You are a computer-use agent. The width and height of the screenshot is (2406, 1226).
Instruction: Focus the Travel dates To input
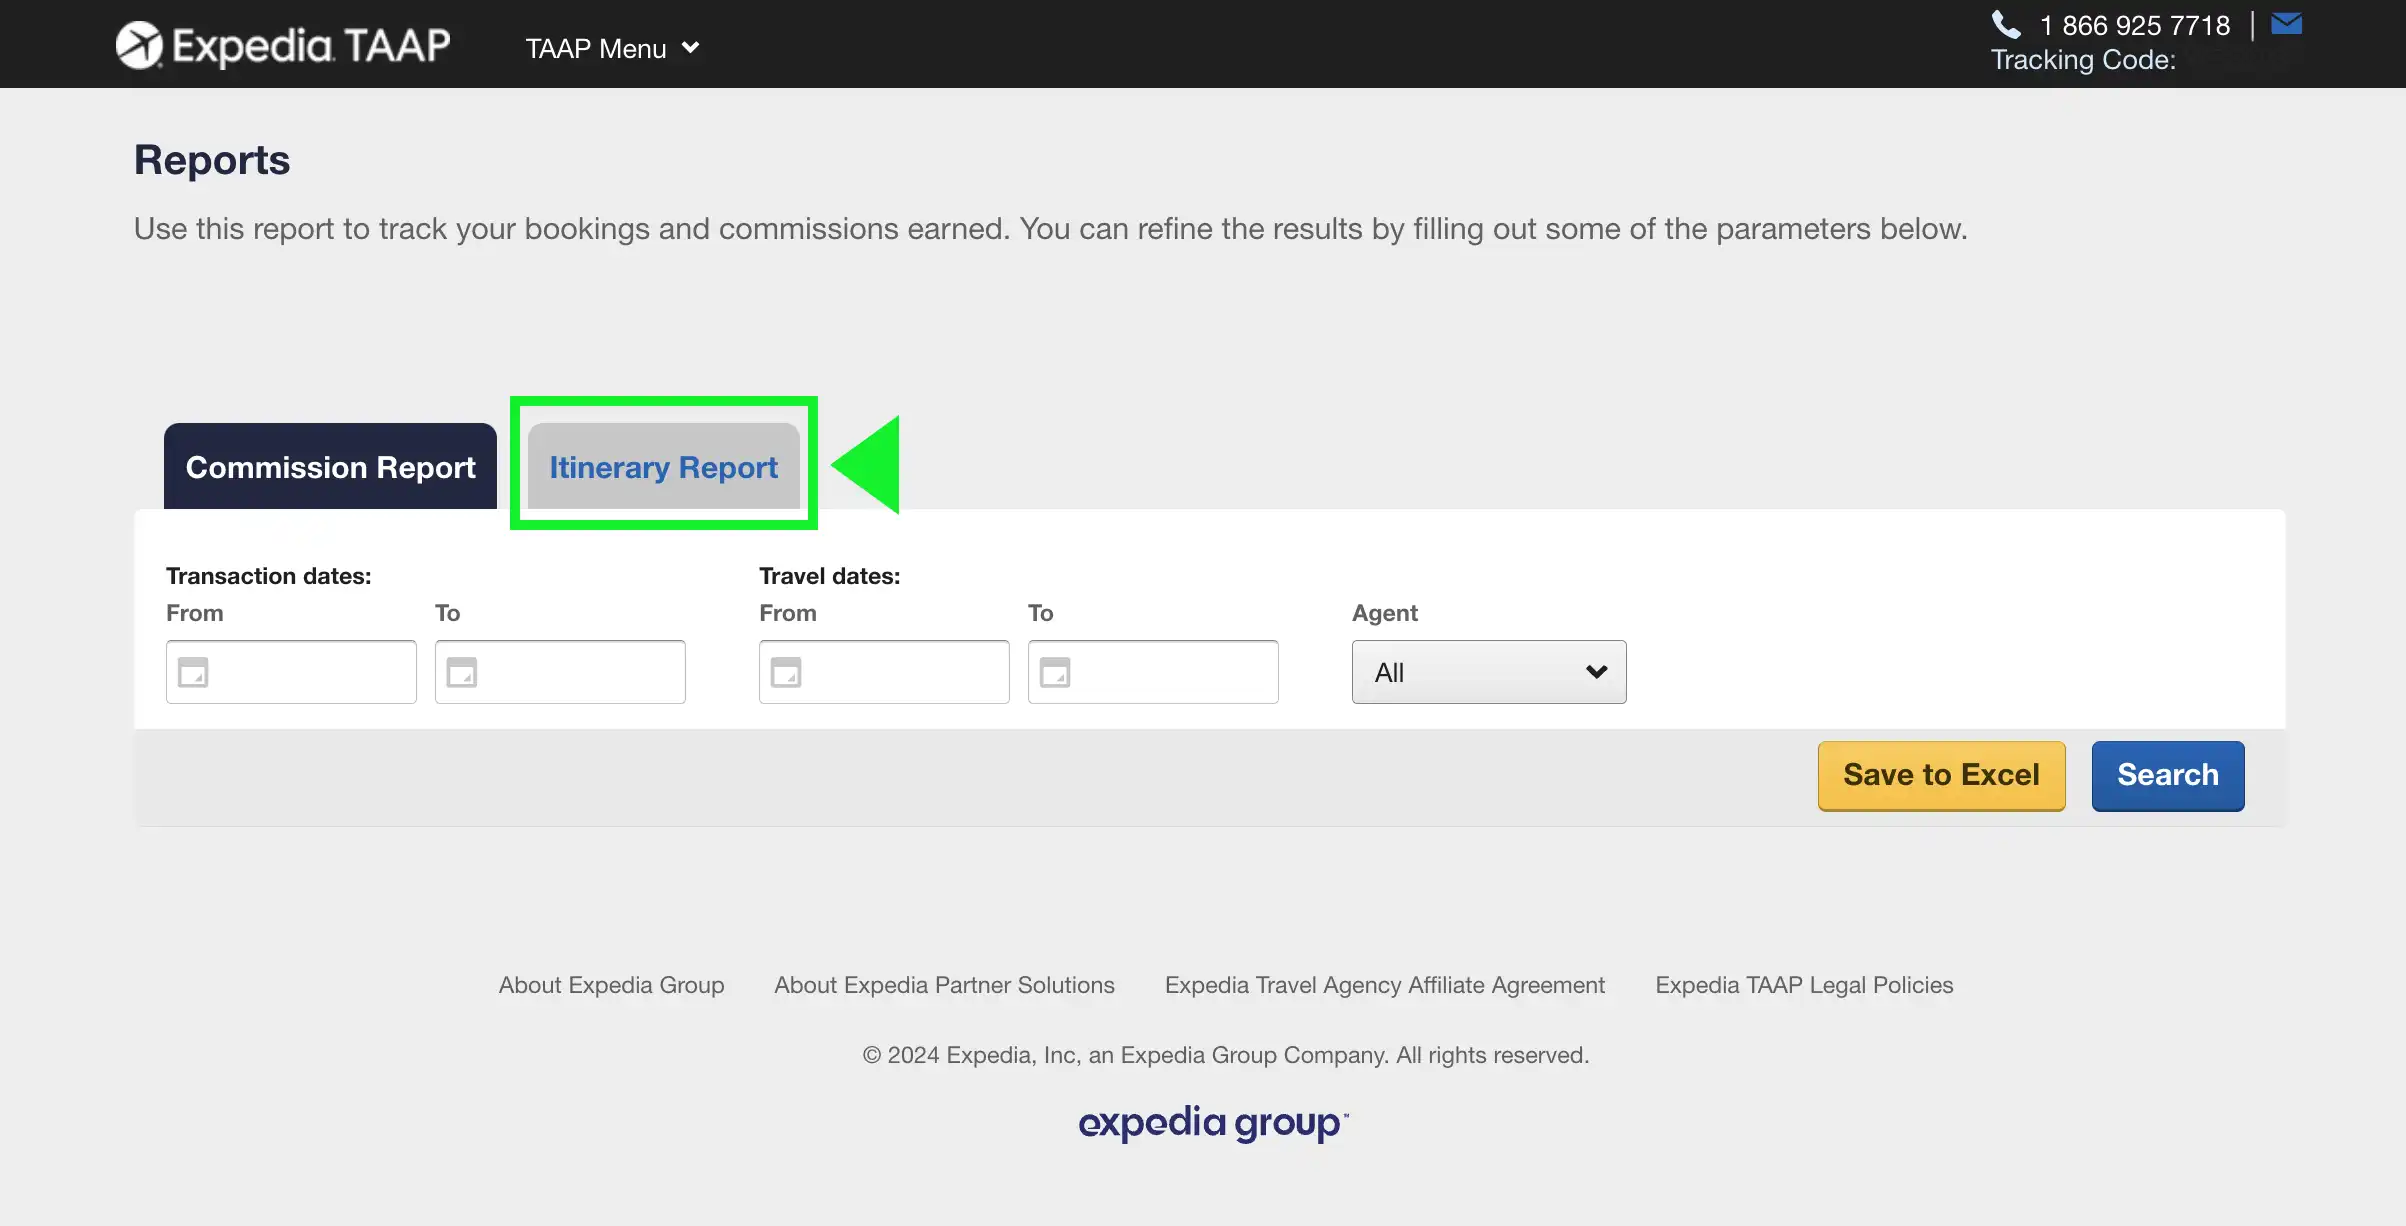pyautogui.click(x=1153, y=672)
